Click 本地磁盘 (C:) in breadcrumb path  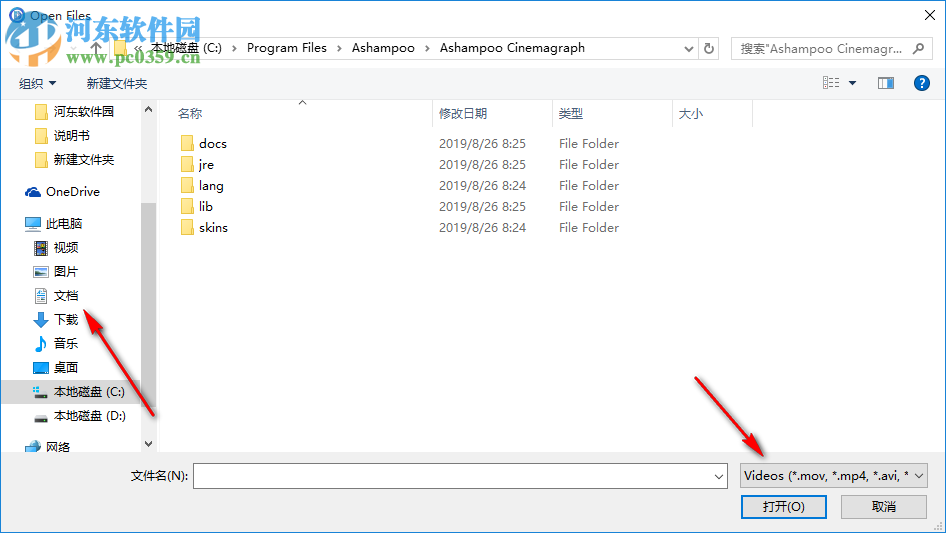(x=186, y=48)
